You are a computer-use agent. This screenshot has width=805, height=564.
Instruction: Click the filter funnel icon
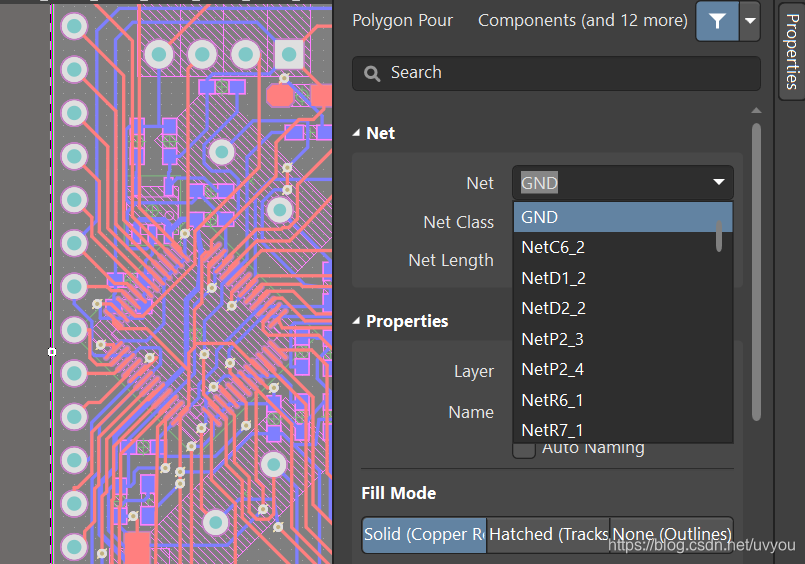click(x=717, y=21)
